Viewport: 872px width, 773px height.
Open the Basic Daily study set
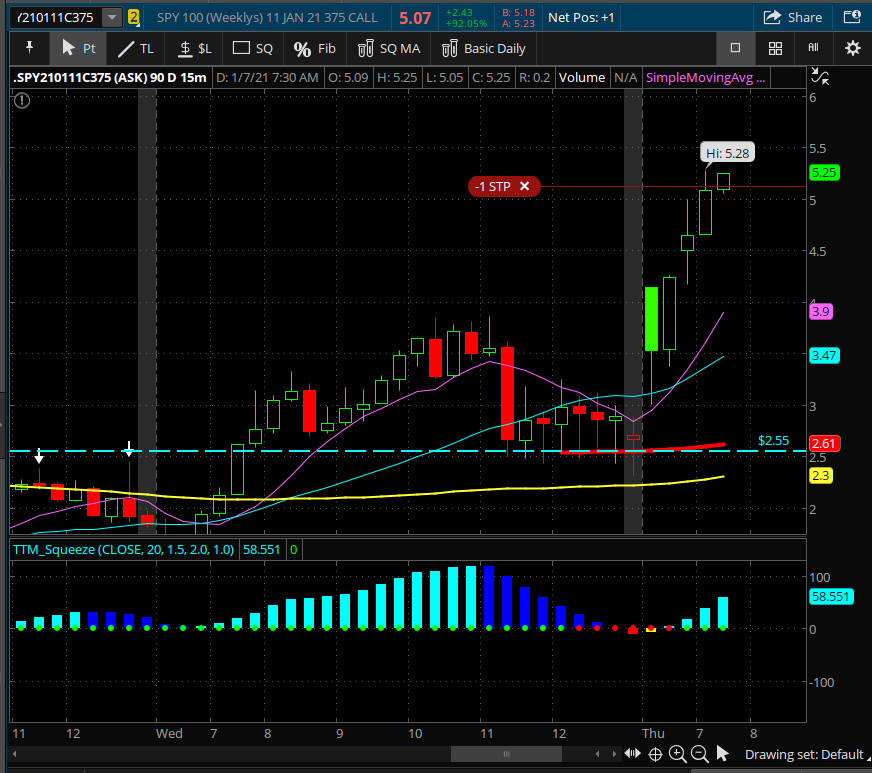[x=485, y=48]
